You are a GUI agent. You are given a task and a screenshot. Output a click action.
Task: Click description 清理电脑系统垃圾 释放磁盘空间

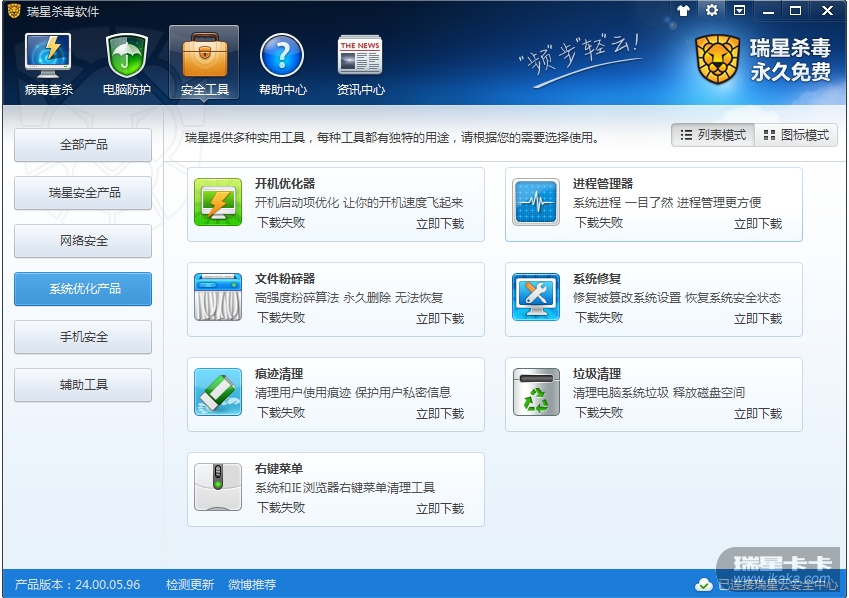(x=659, y=393)
